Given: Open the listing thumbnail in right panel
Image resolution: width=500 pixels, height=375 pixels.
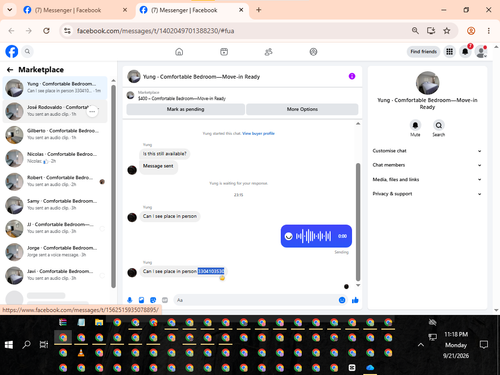Looking at the screenshot, I should [x=428, y=83].
